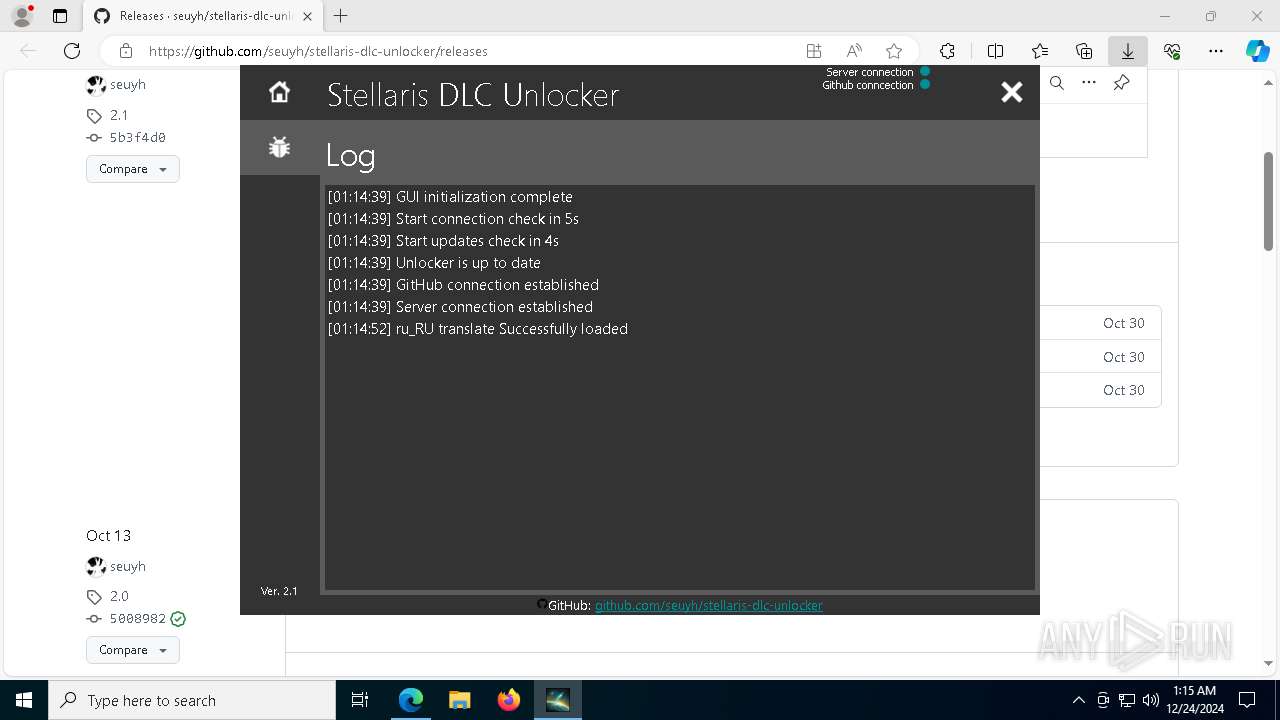Open Task View on the taskbar

pyautogui.click(x=360, y=700)
